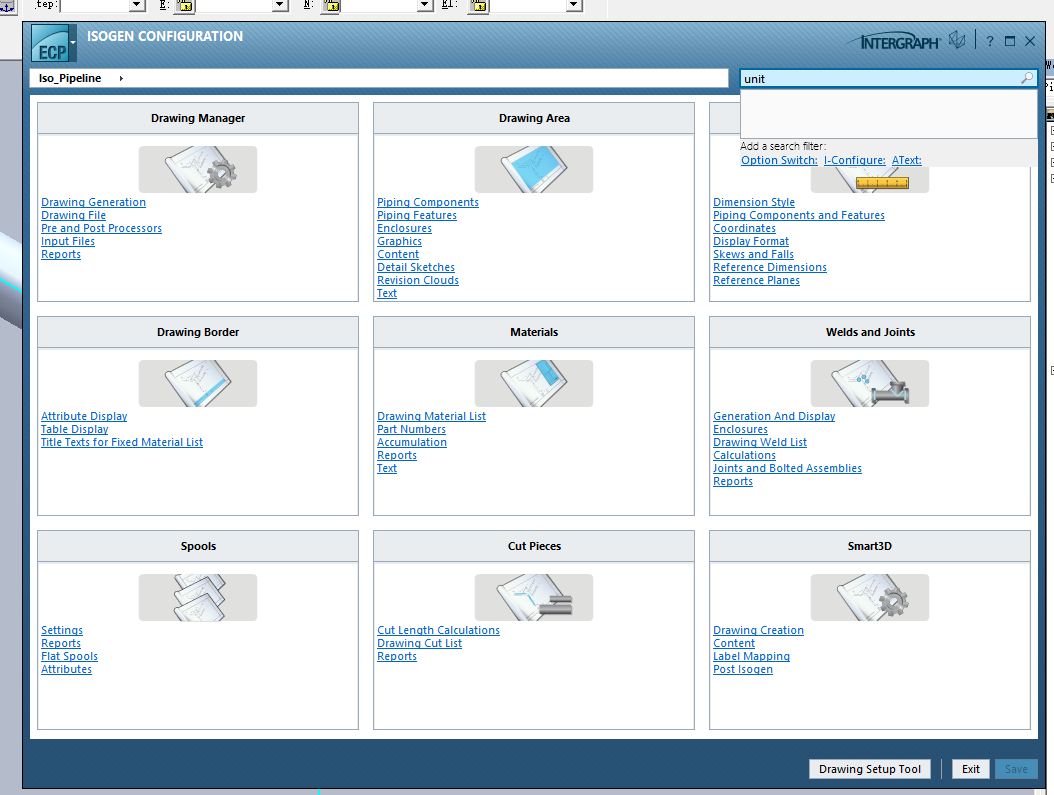Click the Smart3D blueprint gear image
This screenshot has height=795, width=1054.
(x=869, y=597)
